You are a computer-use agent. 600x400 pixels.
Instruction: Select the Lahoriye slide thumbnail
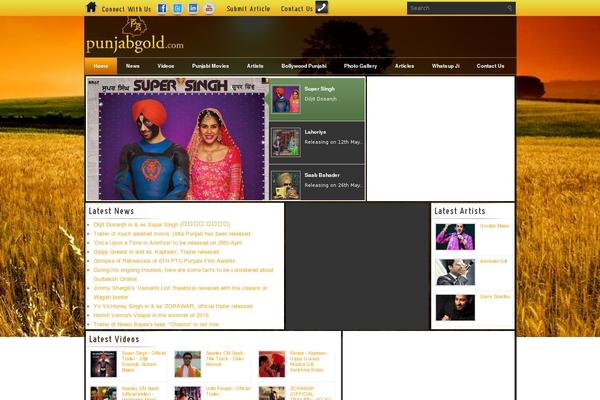pos(286,142)
